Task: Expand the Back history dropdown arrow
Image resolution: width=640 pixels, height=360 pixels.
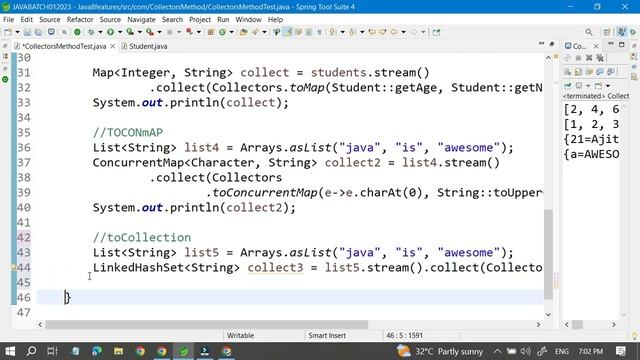Action: pos(403,32)
